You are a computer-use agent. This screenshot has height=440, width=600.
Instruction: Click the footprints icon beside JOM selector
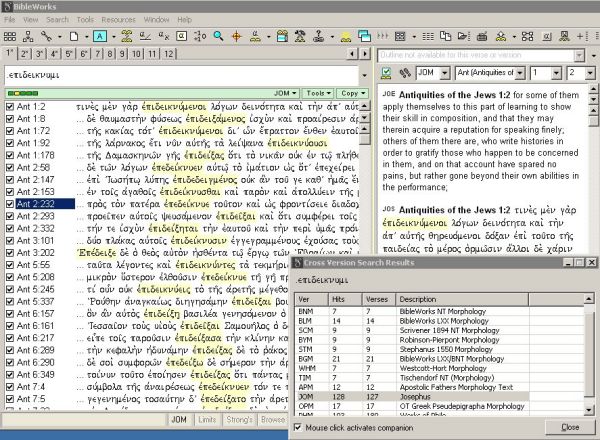[404, 73]
